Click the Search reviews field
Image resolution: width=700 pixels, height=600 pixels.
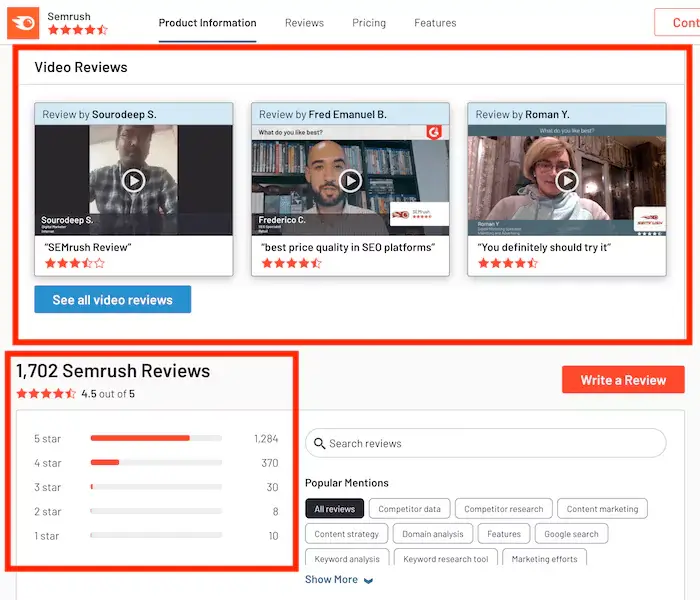(x=486, y=443)
